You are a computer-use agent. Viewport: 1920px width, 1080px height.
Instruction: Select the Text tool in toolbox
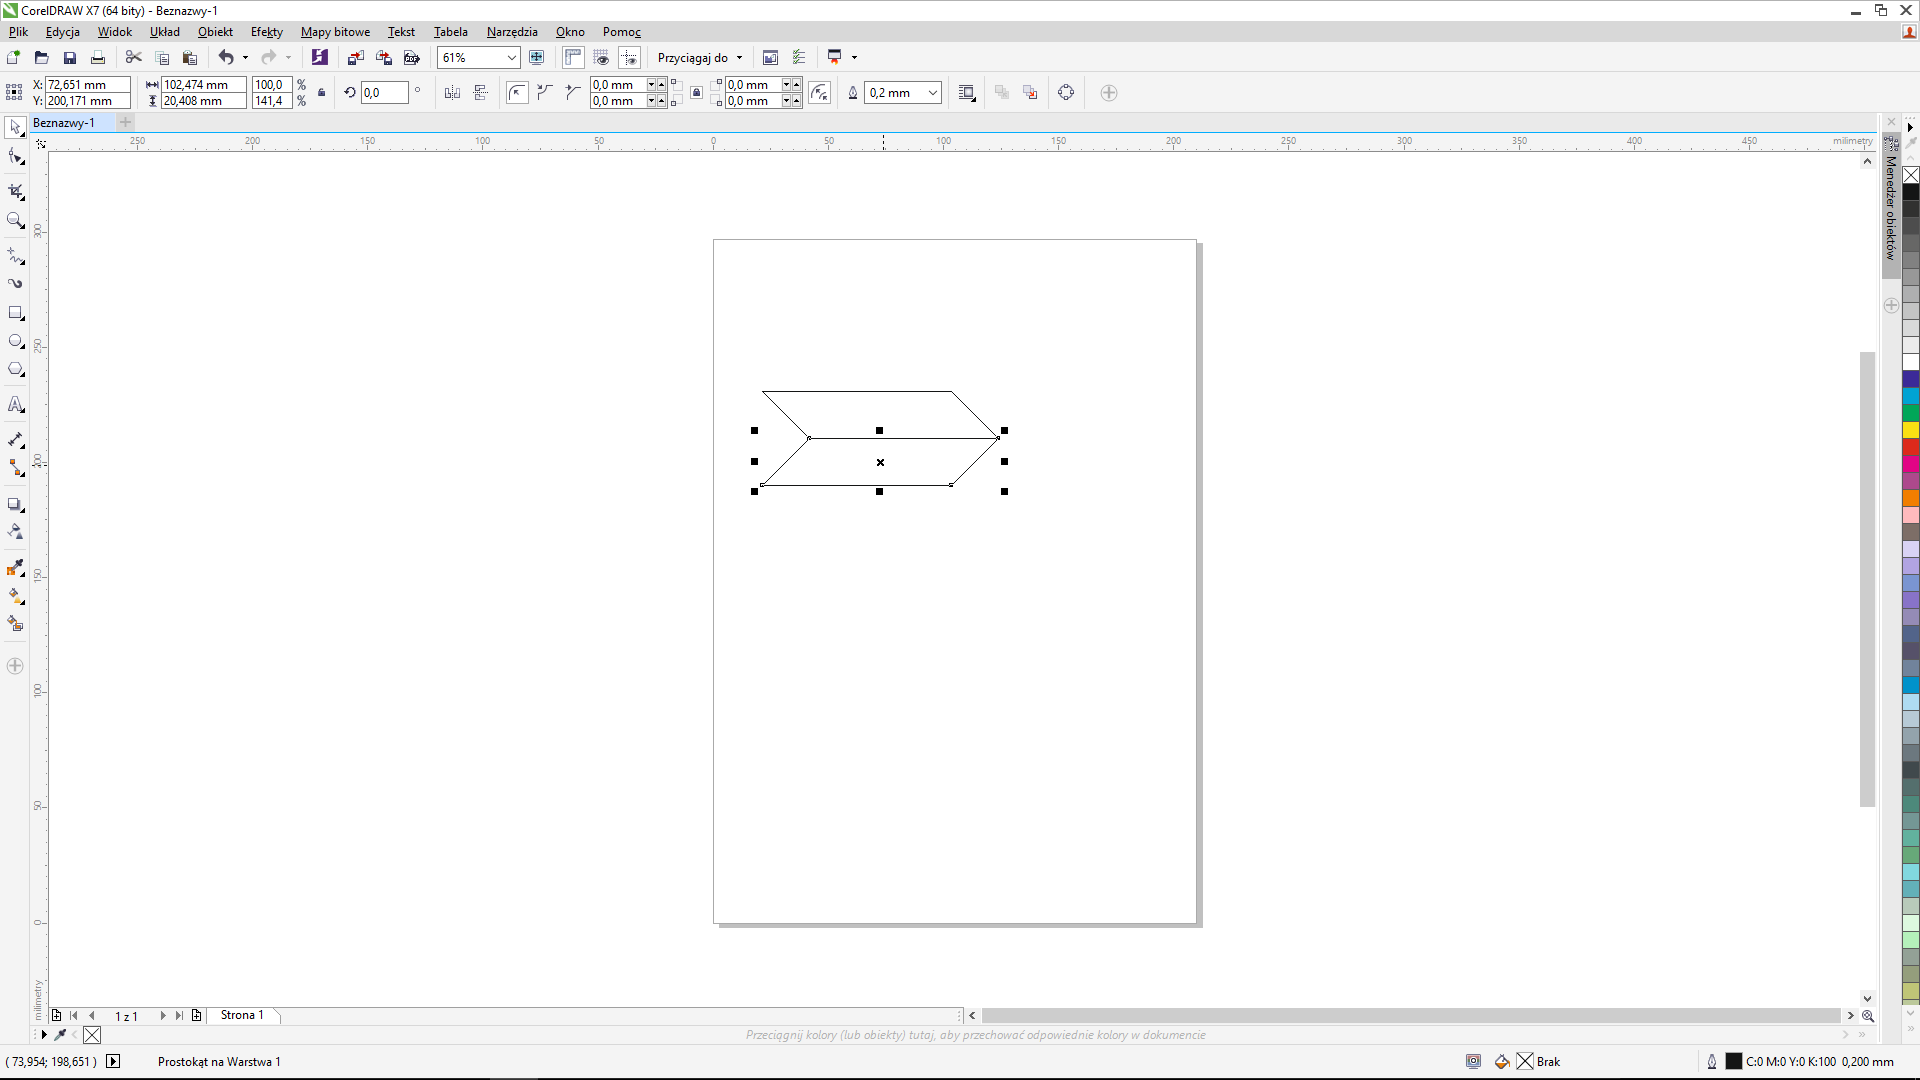click(15, 405)
